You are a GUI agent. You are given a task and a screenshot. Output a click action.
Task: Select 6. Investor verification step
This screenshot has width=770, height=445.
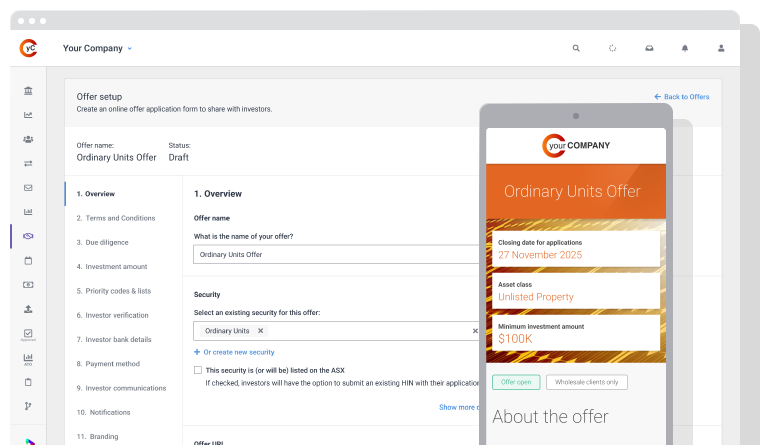click(112, 315)
